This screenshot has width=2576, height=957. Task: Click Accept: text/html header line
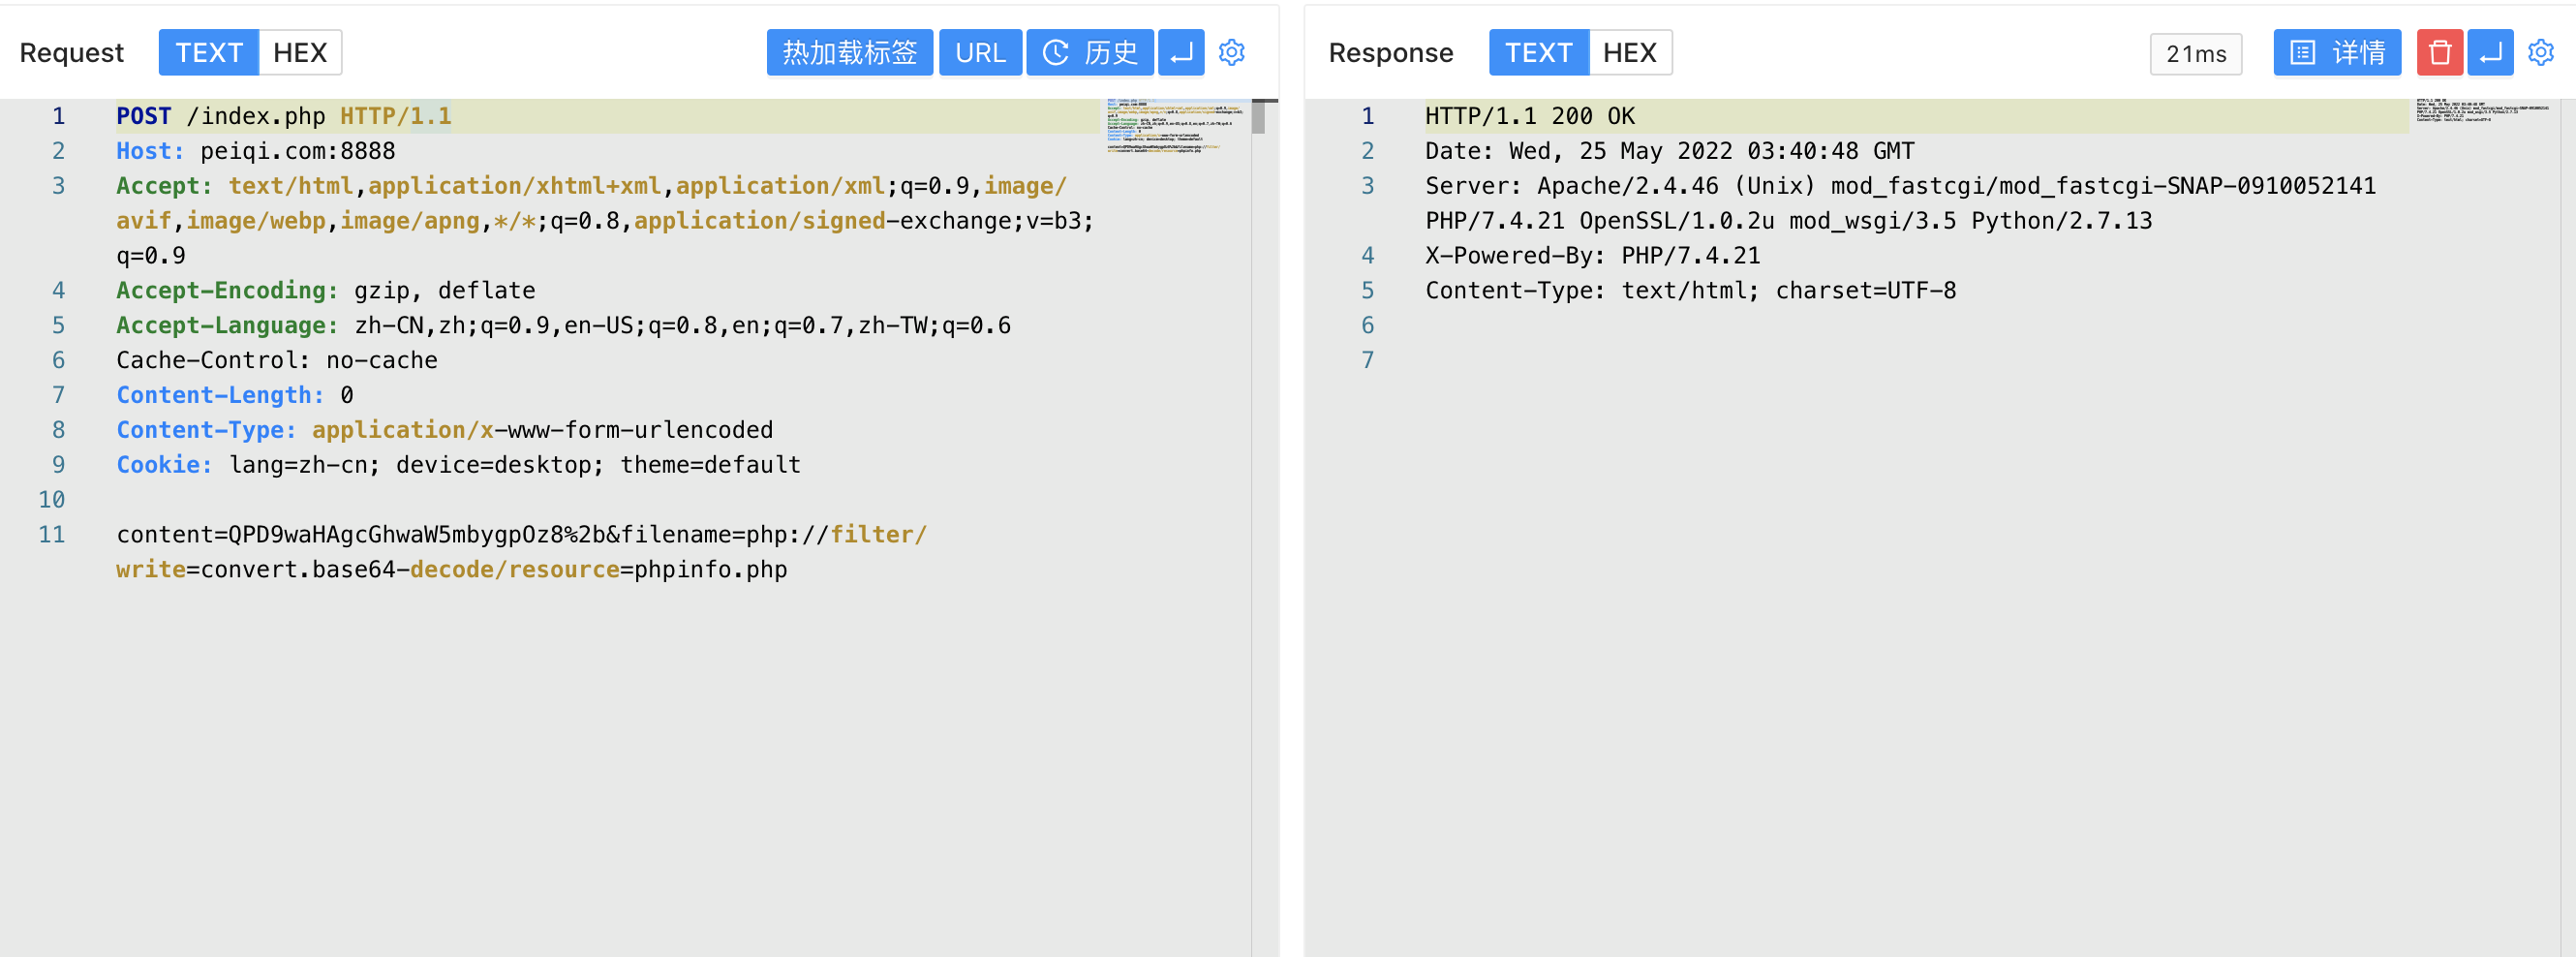(592, 186)
